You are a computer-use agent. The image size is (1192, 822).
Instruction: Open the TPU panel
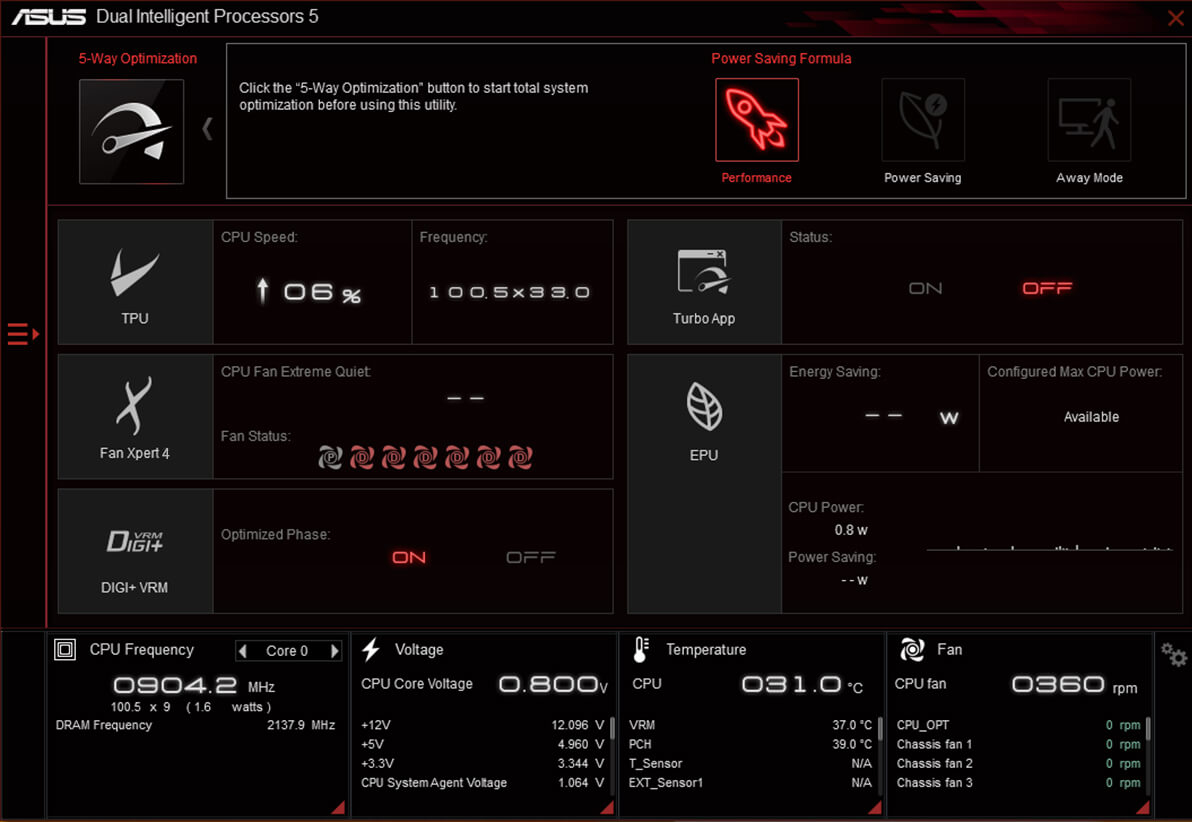pos(135,283)
